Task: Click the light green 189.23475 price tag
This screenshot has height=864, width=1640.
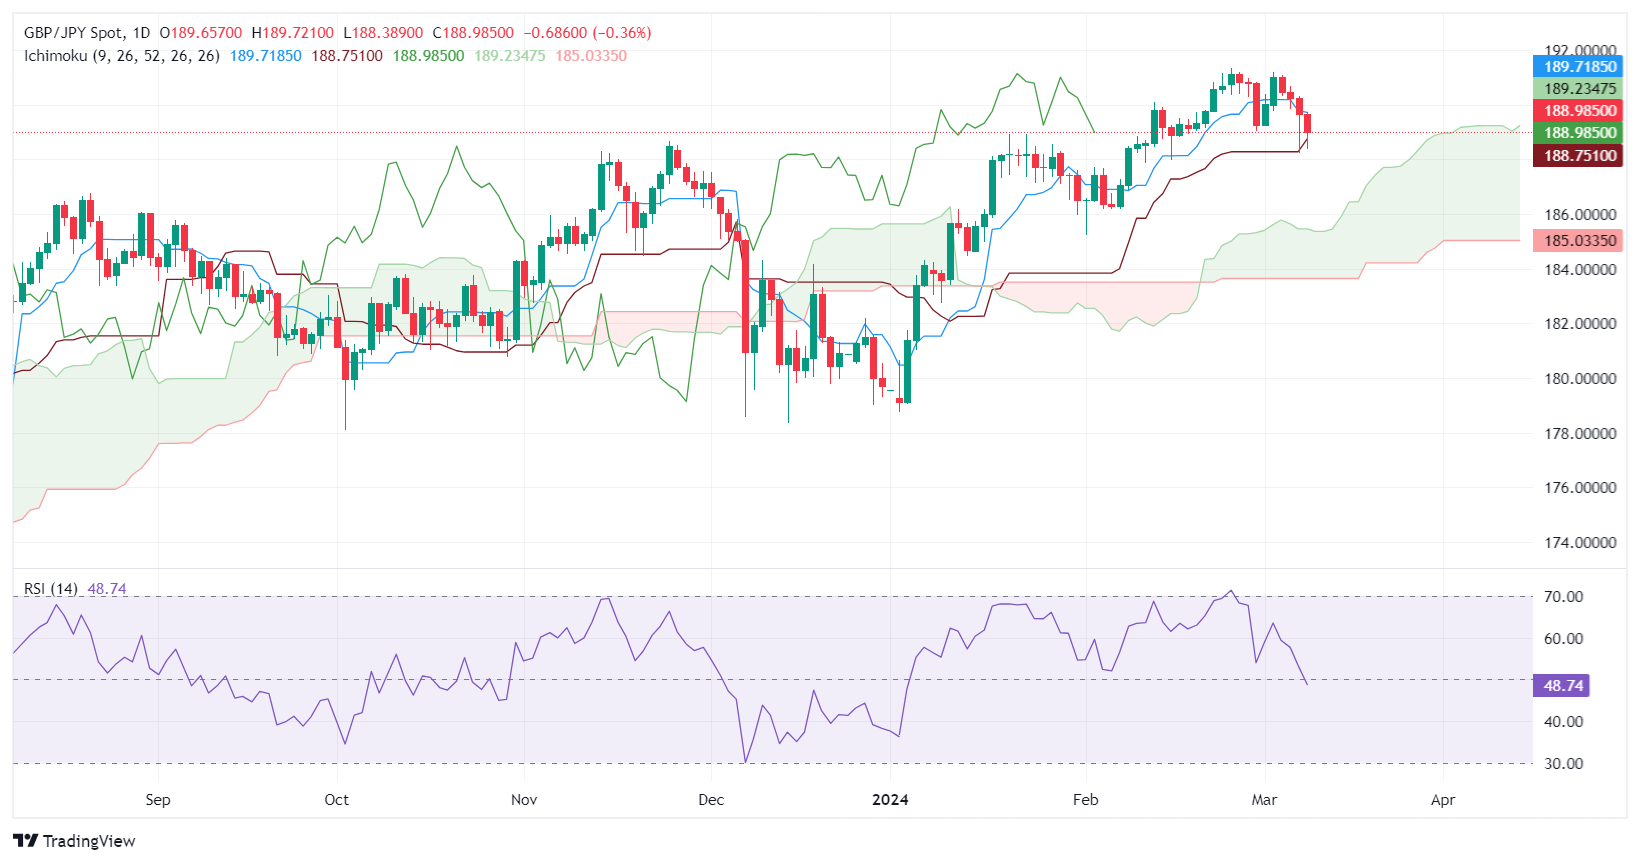Action: point(1579,89)
